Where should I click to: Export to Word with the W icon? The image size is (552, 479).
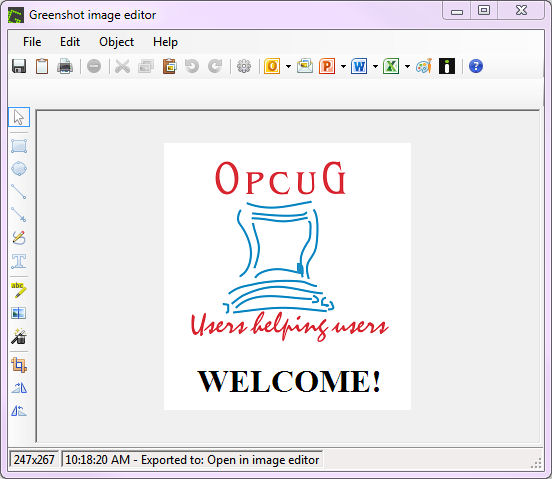[359, 66]
